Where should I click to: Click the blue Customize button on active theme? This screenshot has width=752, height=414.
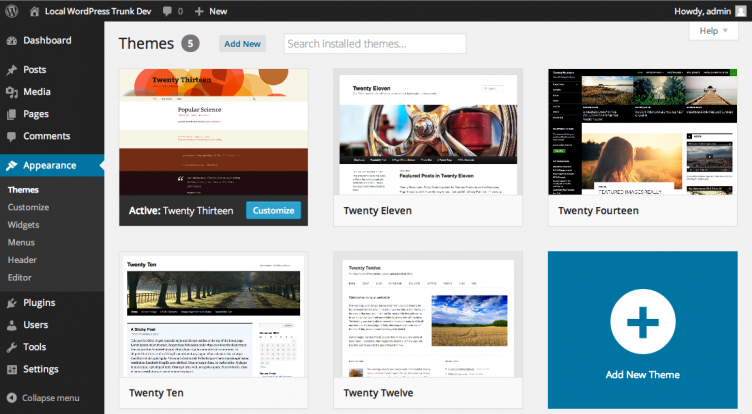click(x=273, y=210)
